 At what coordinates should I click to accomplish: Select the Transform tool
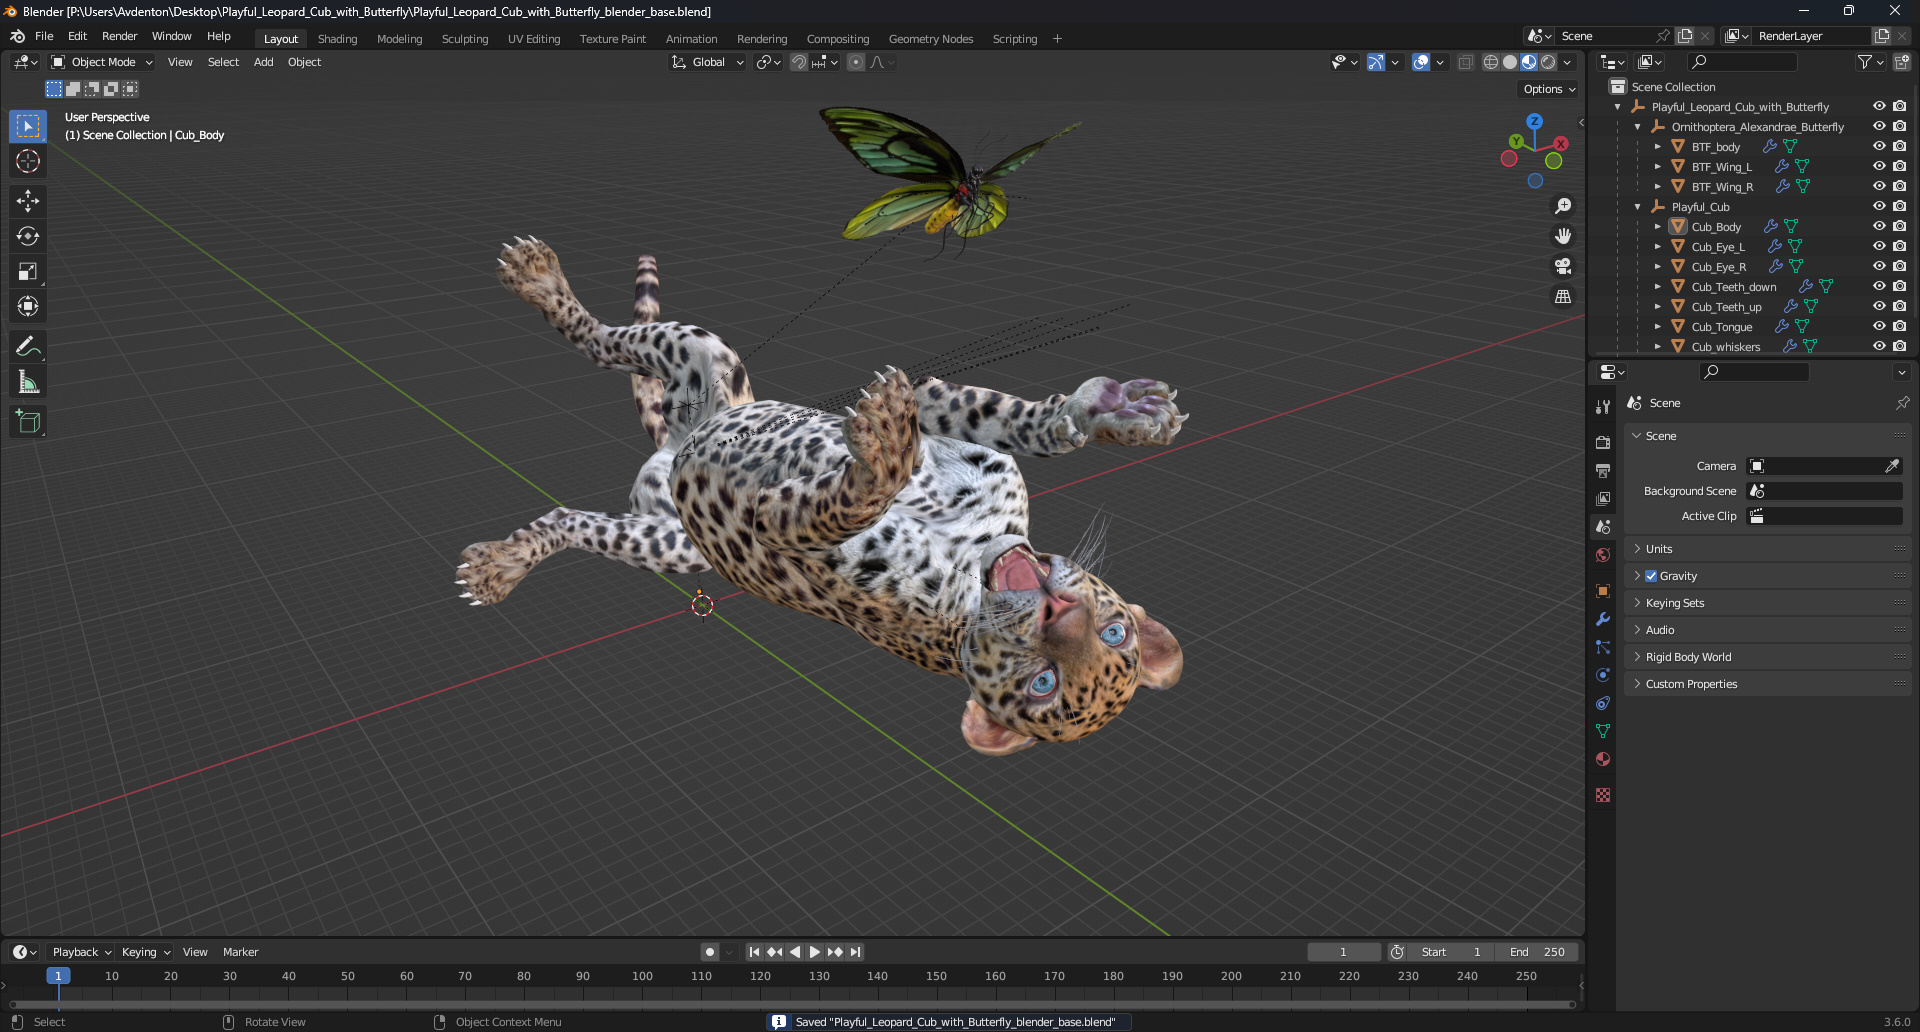tap(28, 306)
